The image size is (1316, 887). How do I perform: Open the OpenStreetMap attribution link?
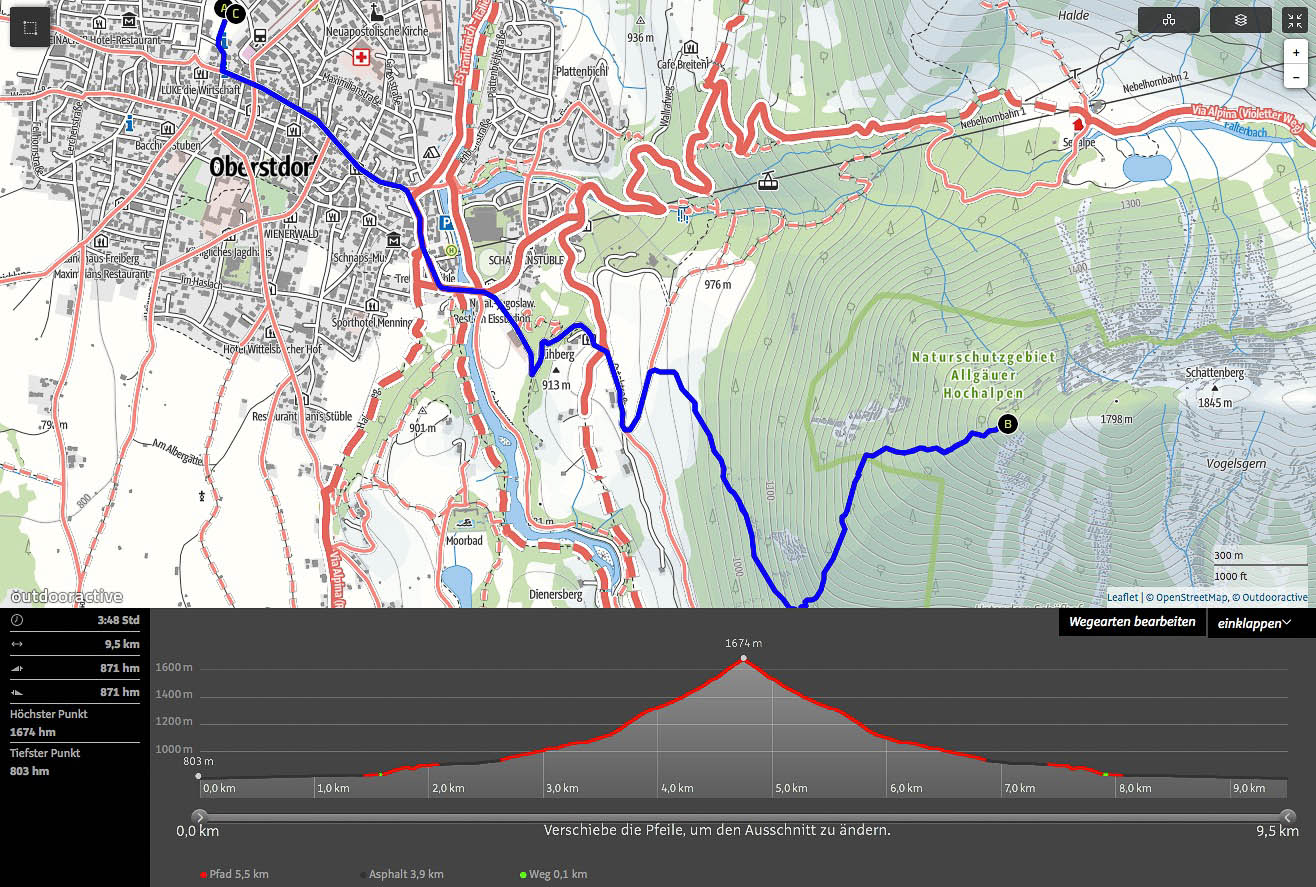pyautogui.click(x=1189, y=597)
